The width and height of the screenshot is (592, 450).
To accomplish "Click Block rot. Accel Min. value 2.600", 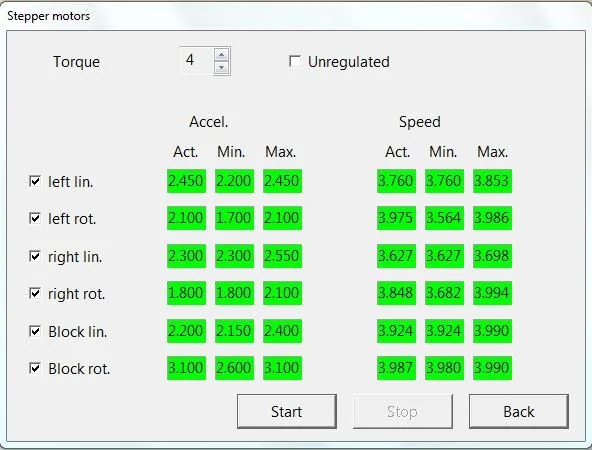I will click(x=234, y=368).
